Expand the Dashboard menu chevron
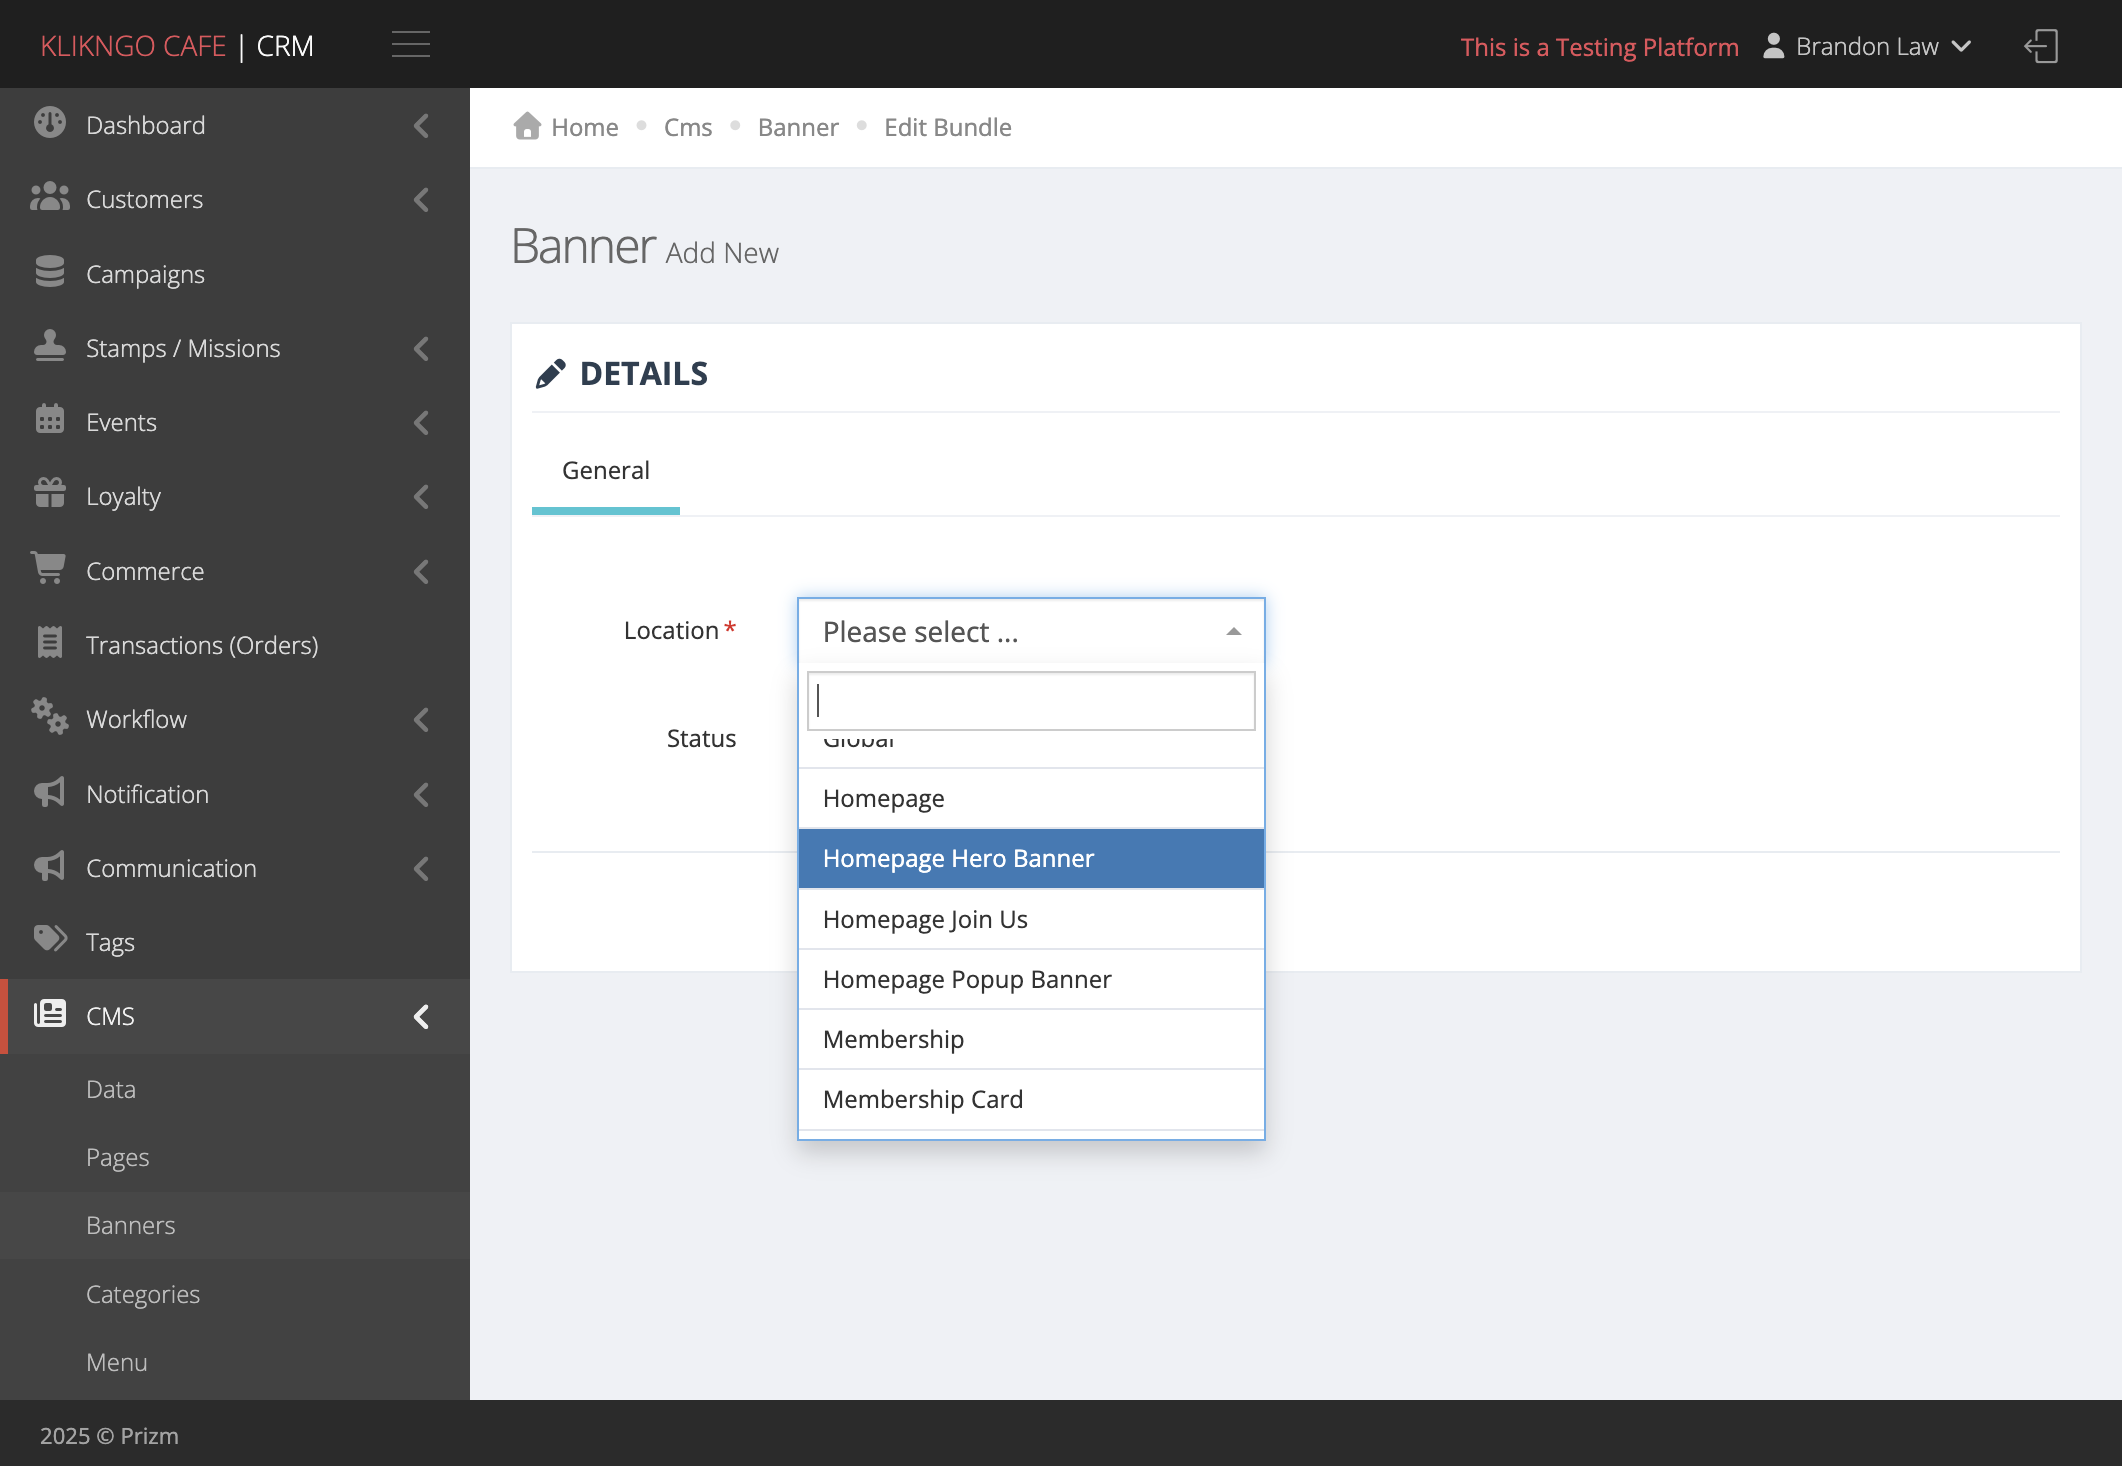 421,126
